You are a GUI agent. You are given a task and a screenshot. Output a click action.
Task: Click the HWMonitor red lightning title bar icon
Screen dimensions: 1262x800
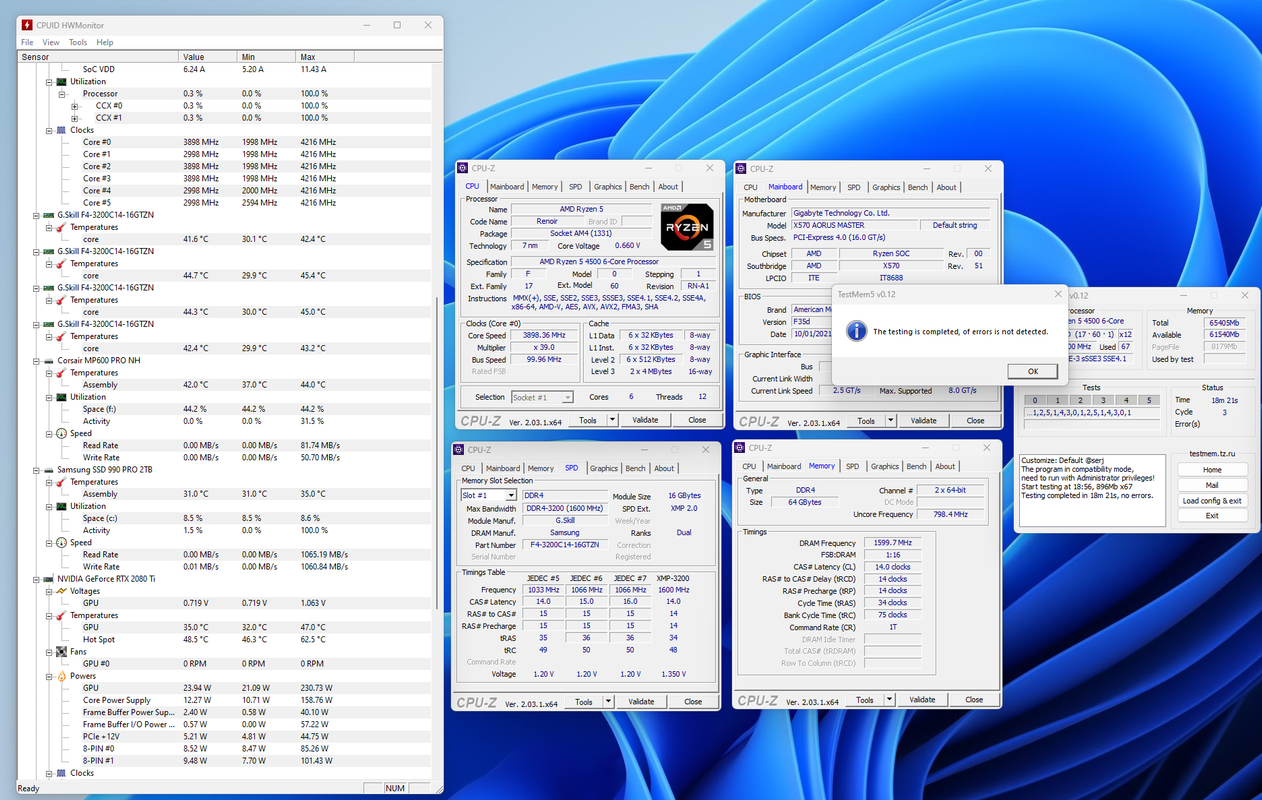point(27,25)
